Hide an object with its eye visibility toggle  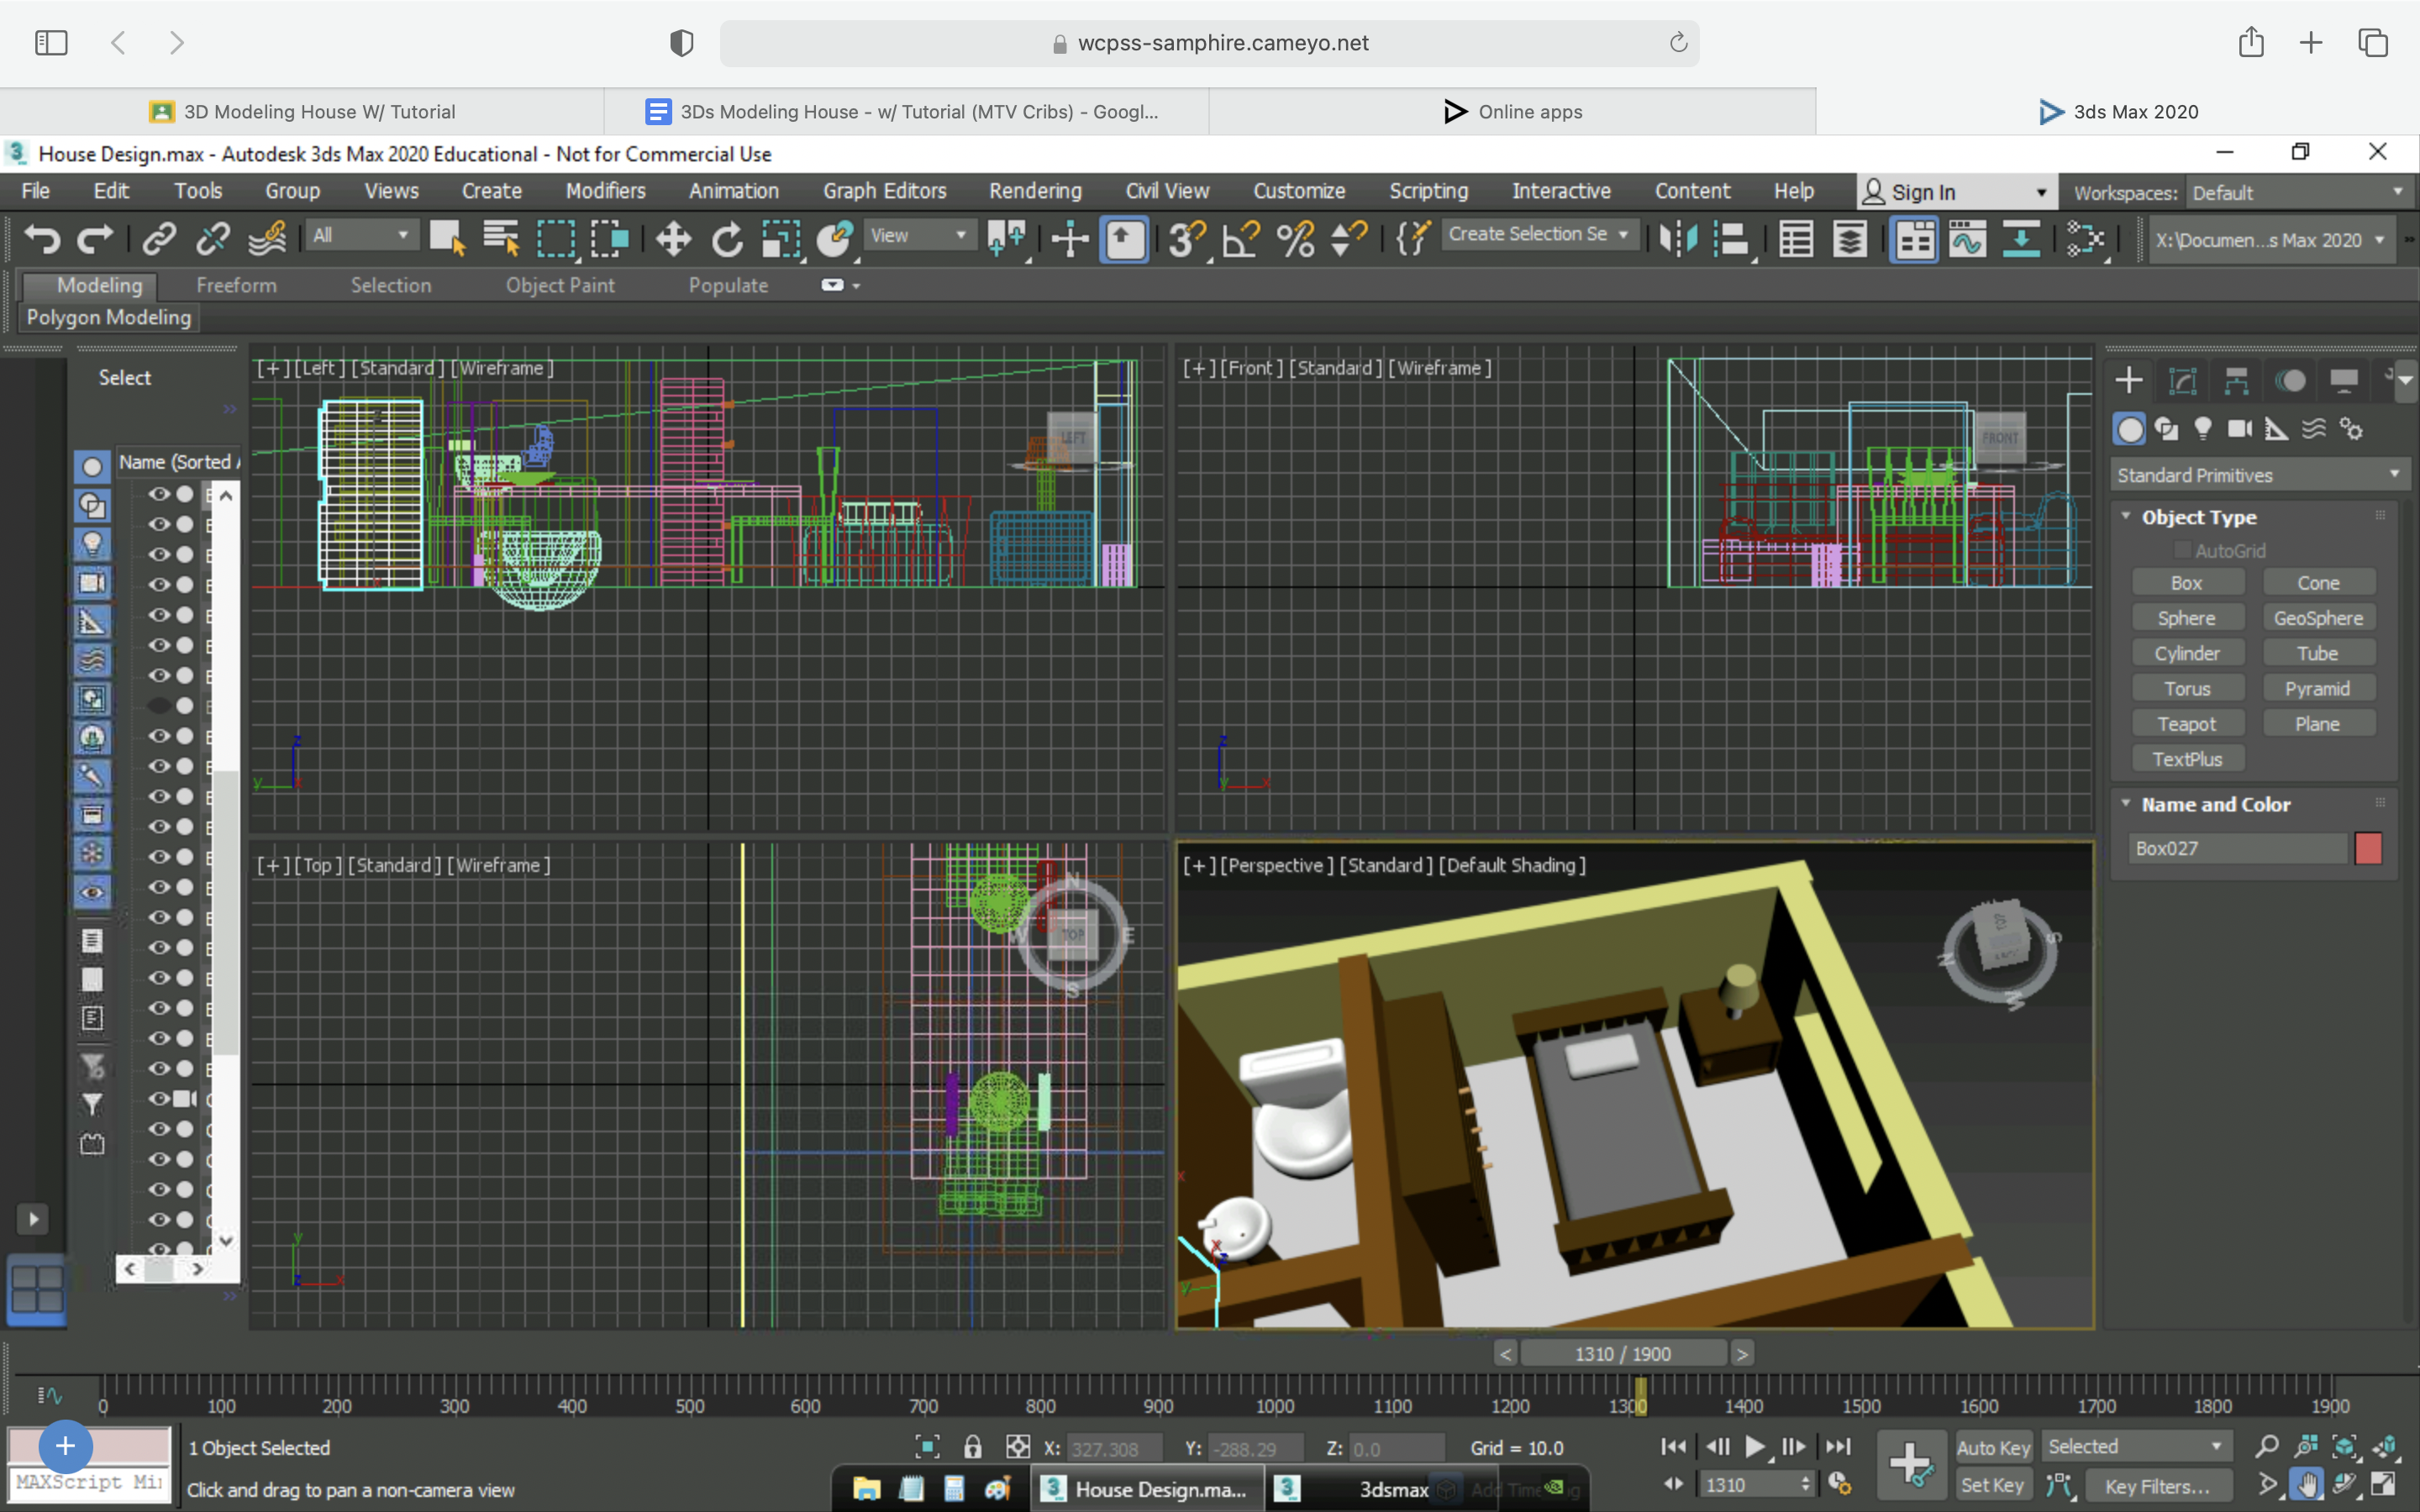click(x=159, y=493)
